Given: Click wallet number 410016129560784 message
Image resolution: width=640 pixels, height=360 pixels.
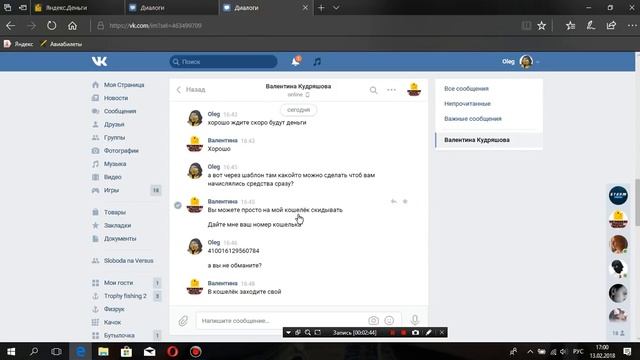Looking at the screenshot, I should pos(233,251).
